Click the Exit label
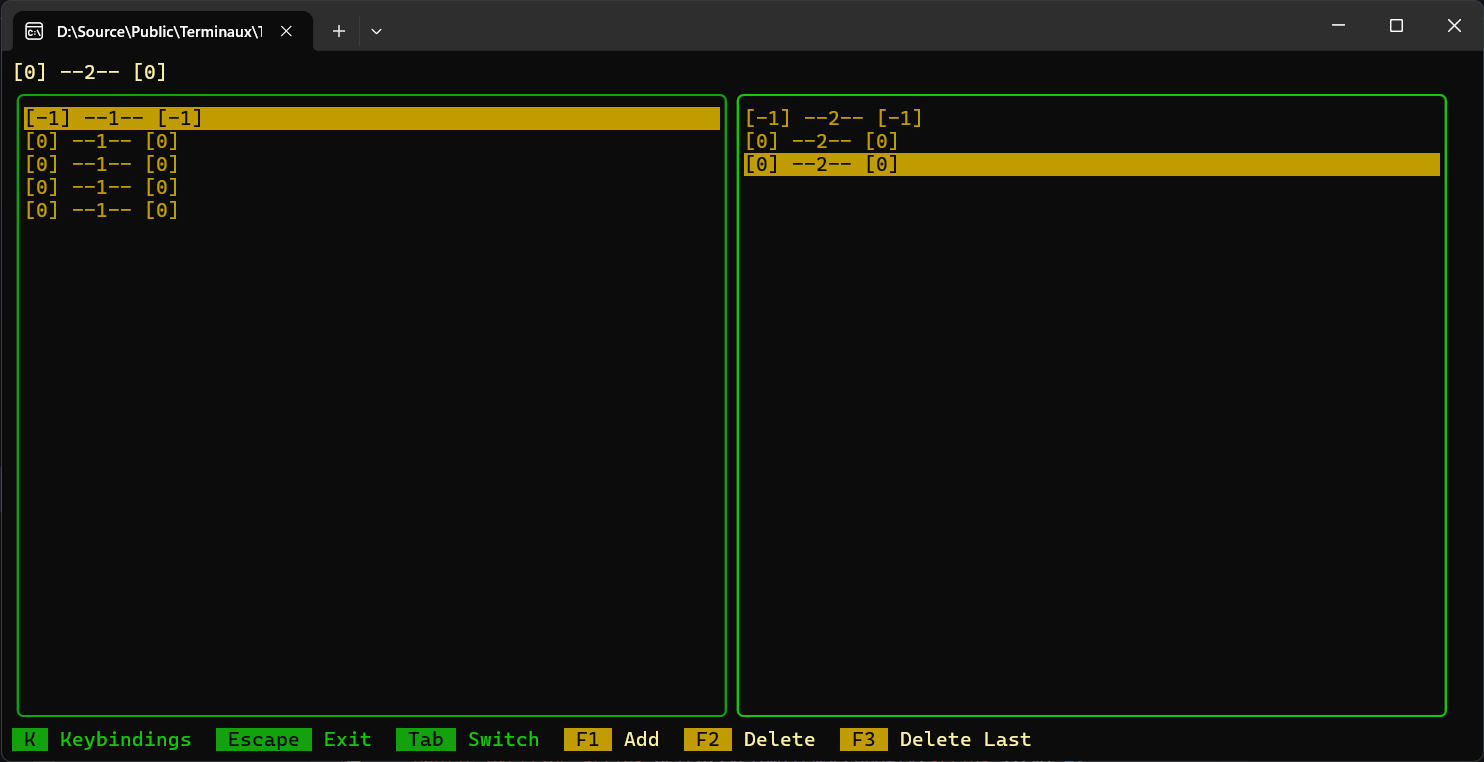The height and width of the screenshot is (762, 1484). pyautogui.click(x=348, y=739)
